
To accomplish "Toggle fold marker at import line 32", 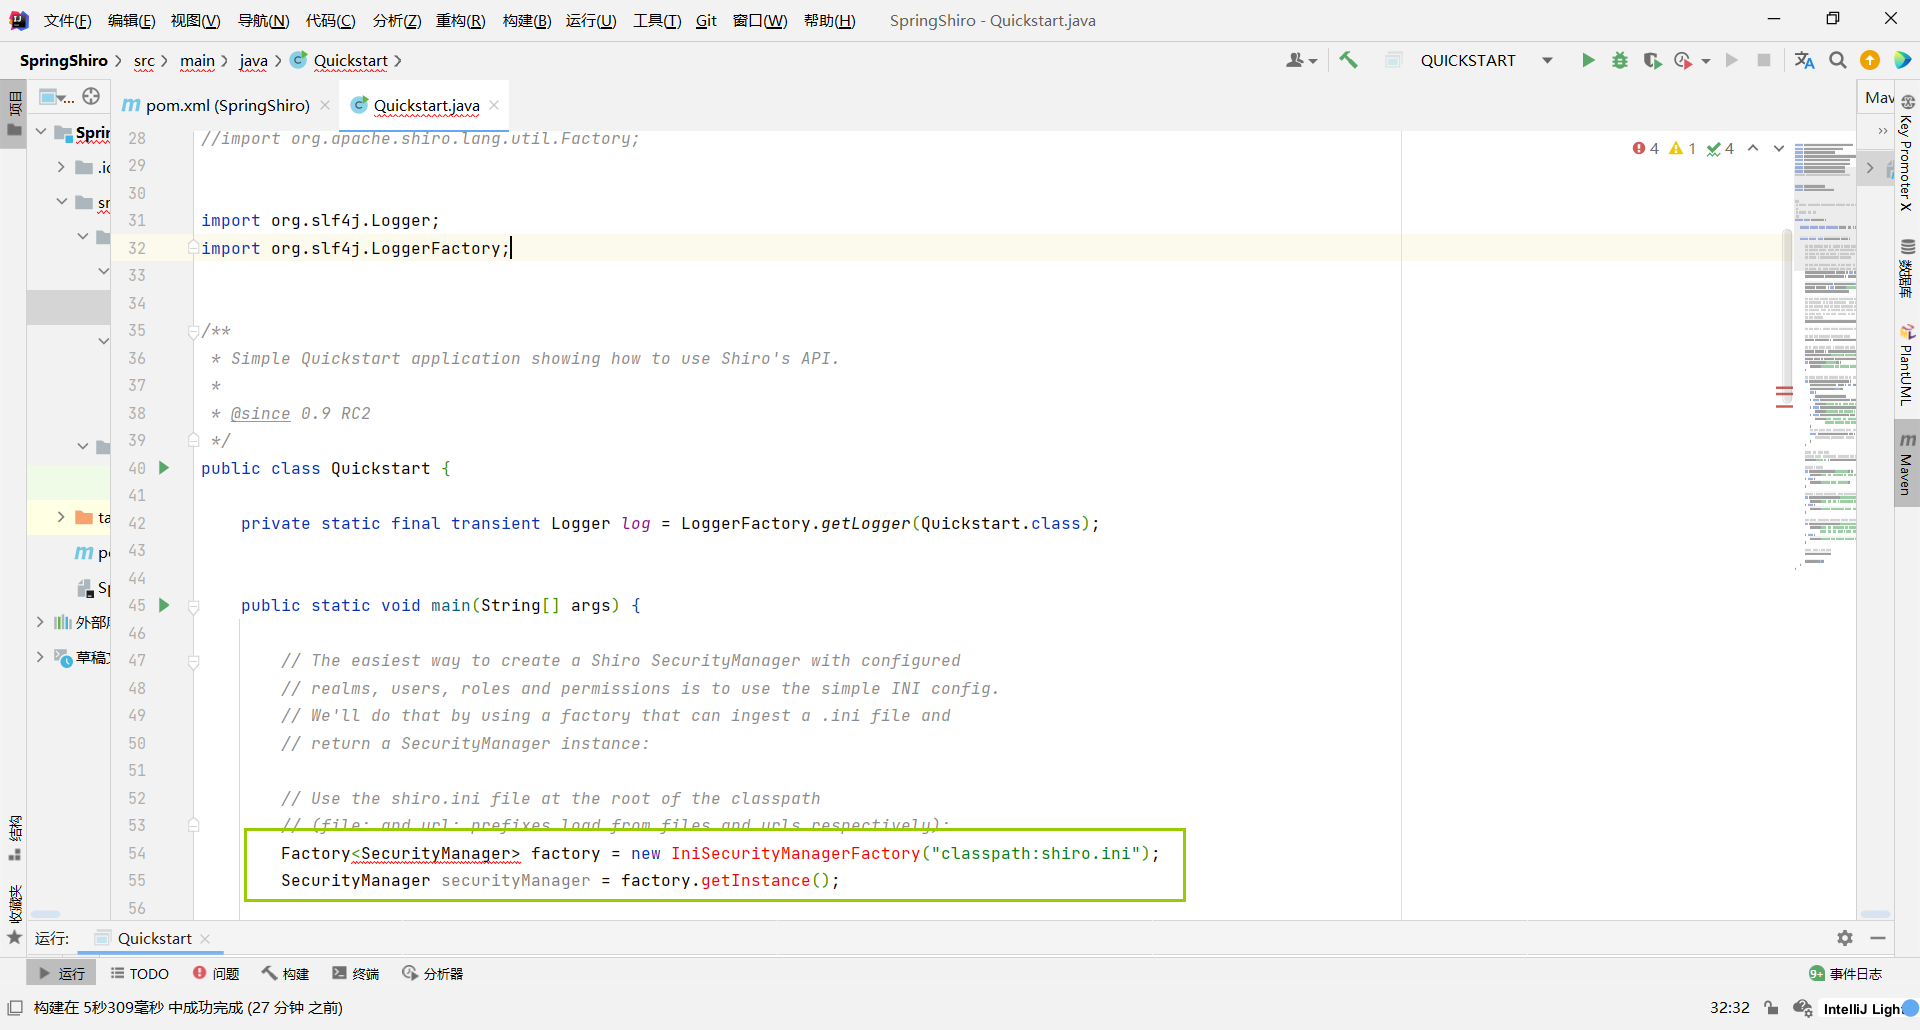I will [x=194, y=248].
